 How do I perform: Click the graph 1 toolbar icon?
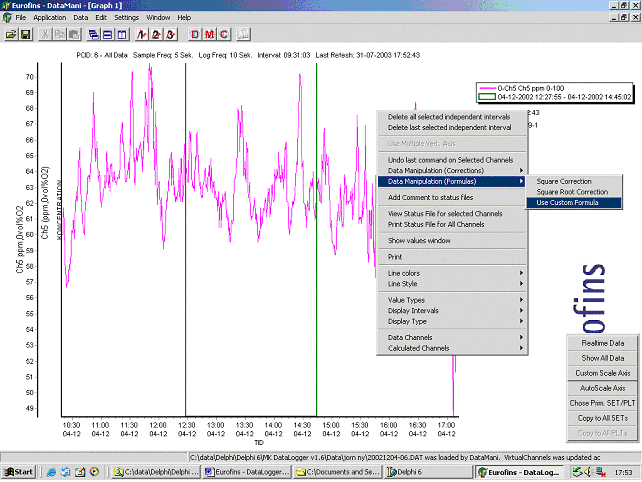pos(142,34)
